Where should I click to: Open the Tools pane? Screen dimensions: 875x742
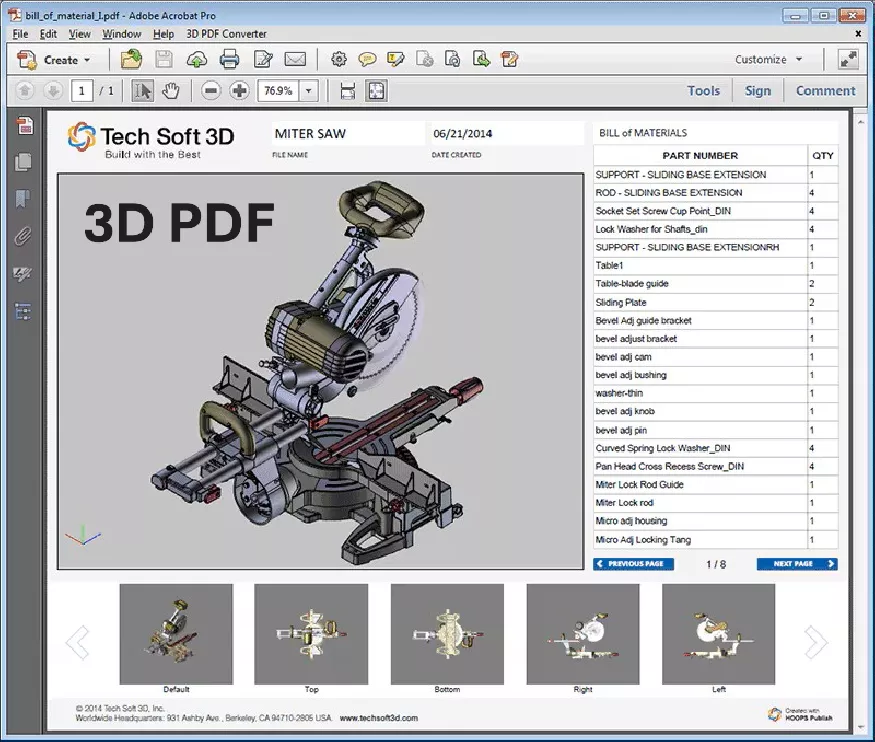tap(703, 91)
